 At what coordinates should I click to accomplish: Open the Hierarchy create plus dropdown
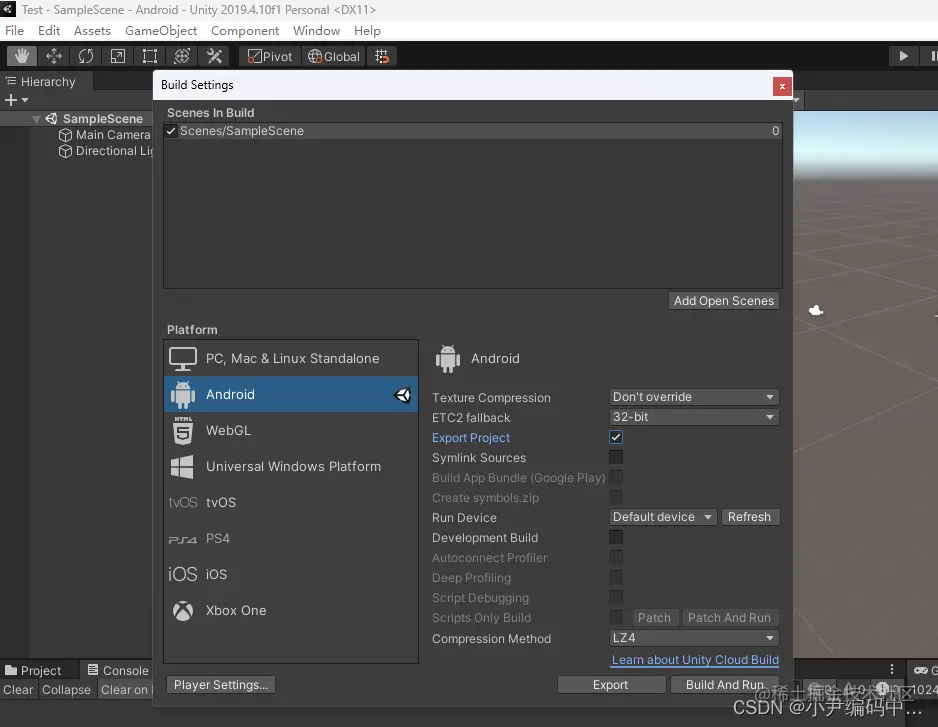point(16,100)
